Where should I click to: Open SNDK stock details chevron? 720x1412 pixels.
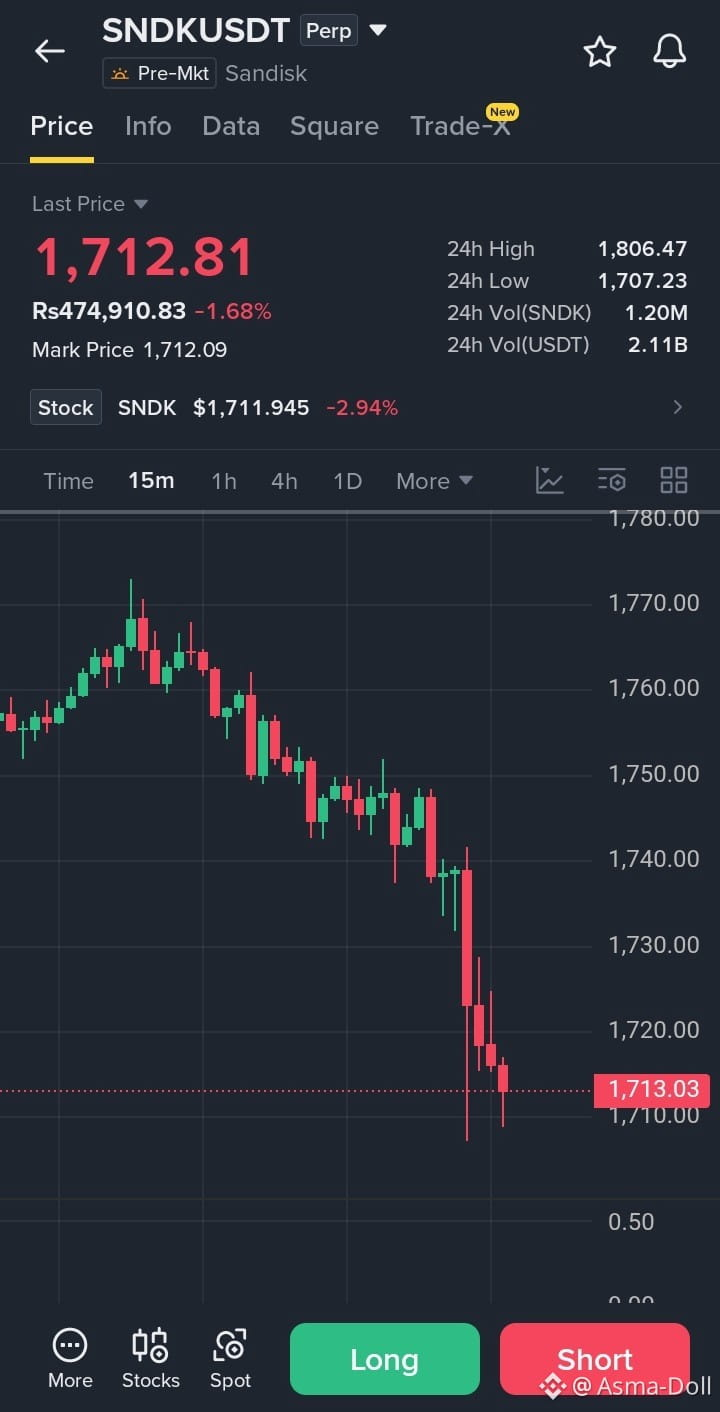point(678,407)
